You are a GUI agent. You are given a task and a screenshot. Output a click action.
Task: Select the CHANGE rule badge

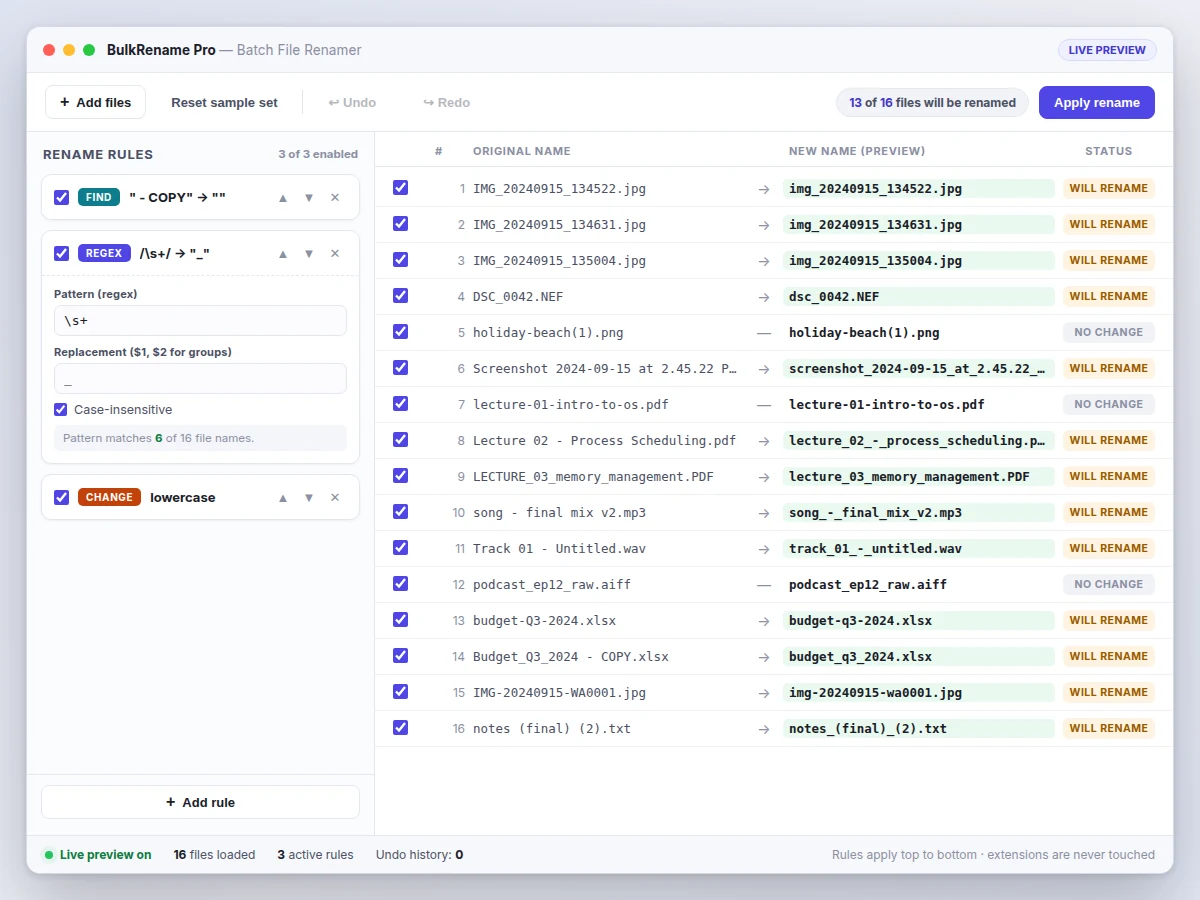tap(109, 497)
